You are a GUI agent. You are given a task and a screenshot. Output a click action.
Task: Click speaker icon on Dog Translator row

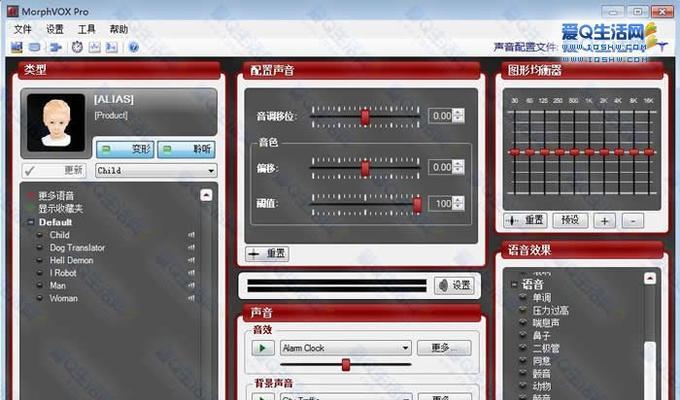(x=191, y=247)
